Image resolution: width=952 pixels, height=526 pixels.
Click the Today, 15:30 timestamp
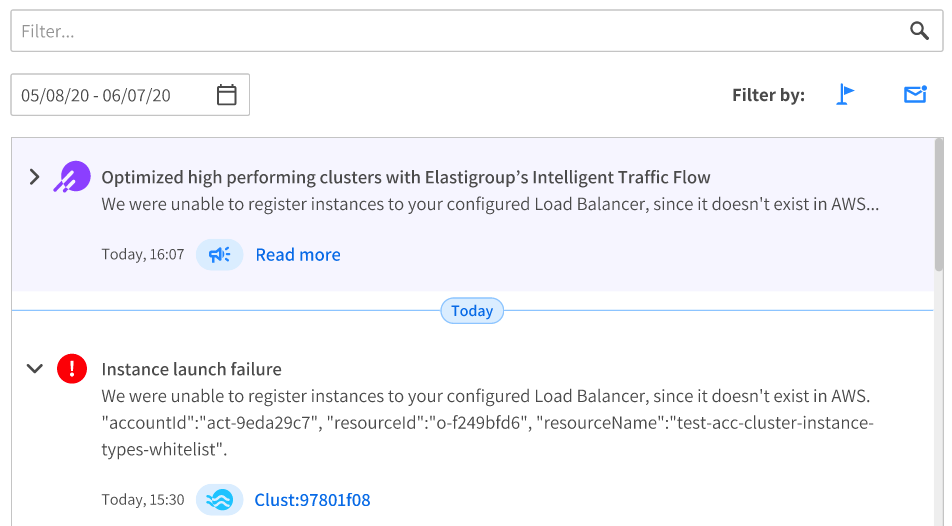[x=143, y=500]
